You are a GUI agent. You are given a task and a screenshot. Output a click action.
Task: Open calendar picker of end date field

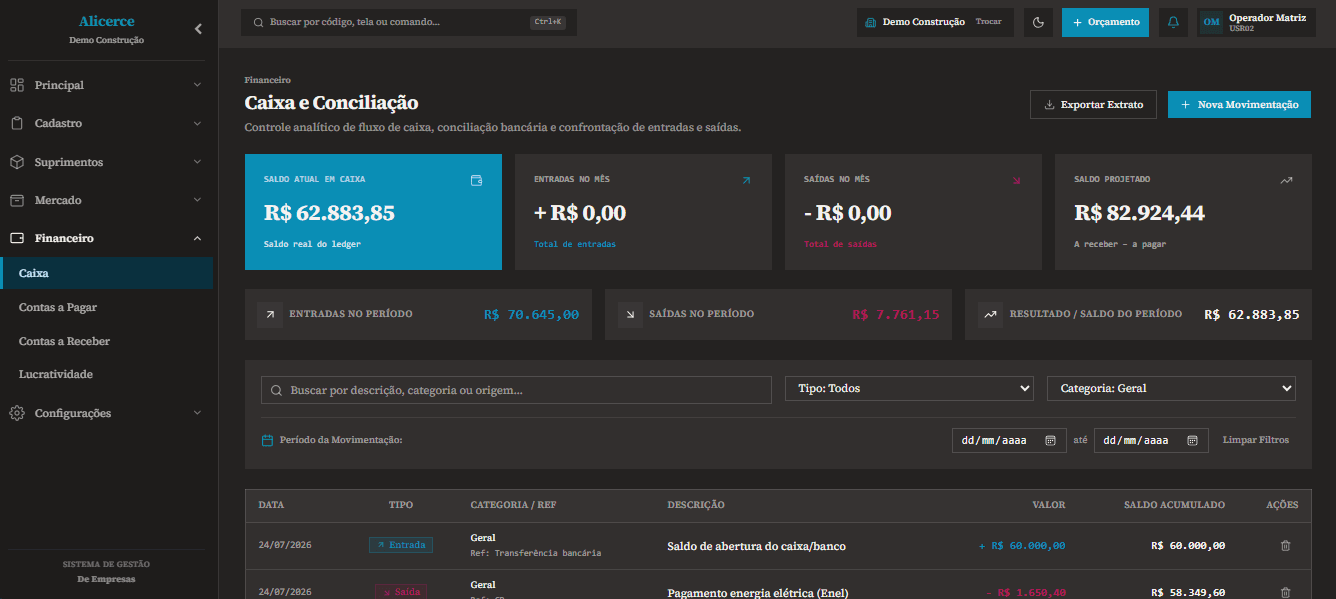tap(1192, 440)
